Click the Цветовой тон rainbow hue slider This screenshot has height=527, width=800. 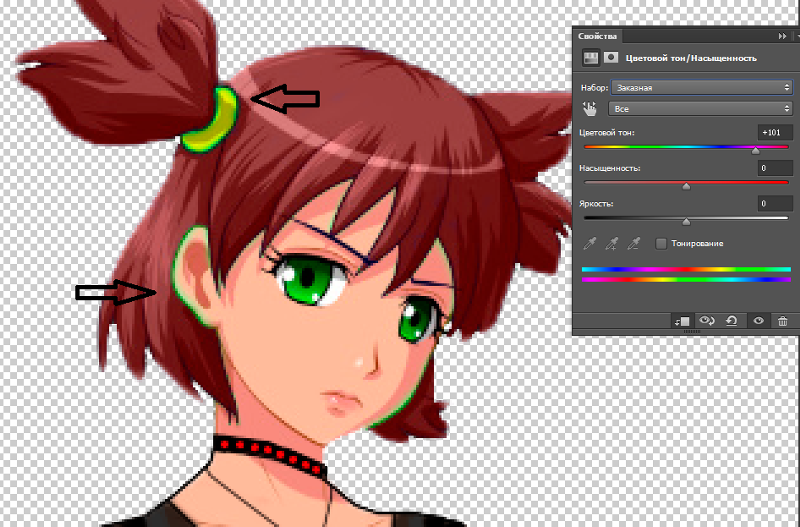click(x=686, y=147)
